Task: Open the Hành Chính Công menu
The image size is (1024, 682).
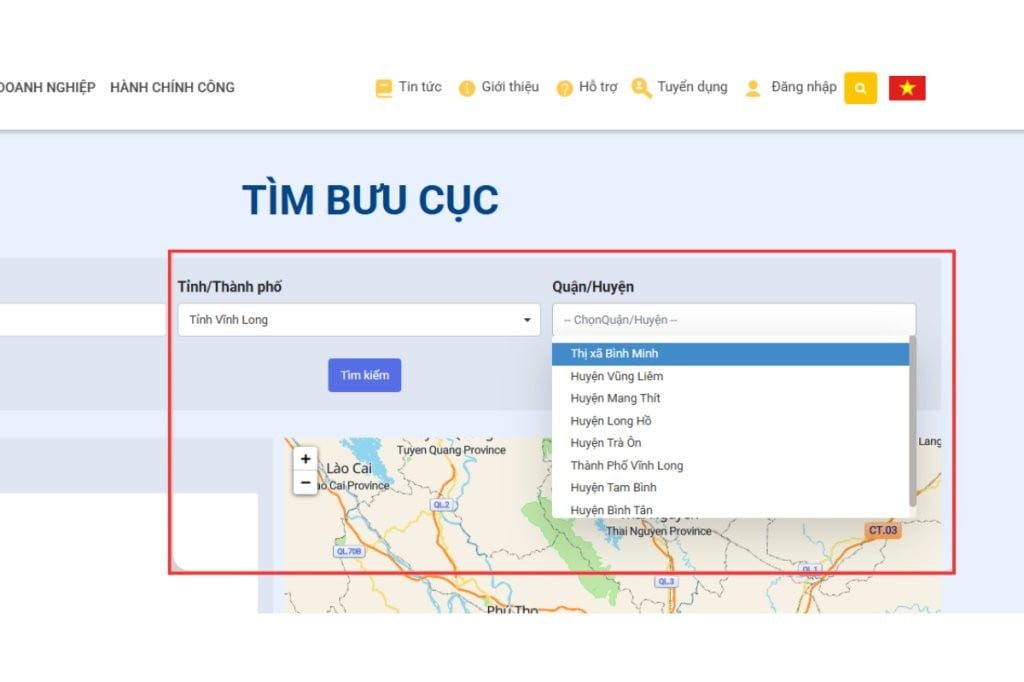Action: point(172,87)
